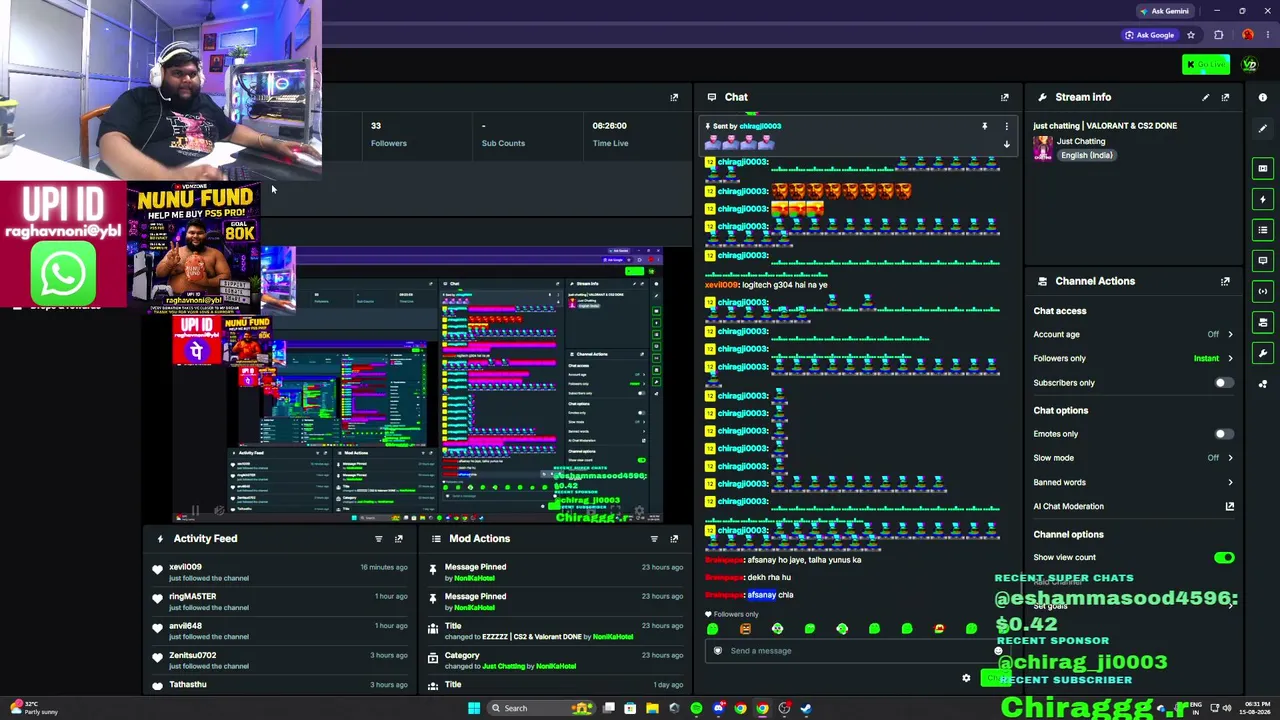Filter the Activity Feed
The height and width of the screenshot is (720, 1280).
[x=378, y=539]
